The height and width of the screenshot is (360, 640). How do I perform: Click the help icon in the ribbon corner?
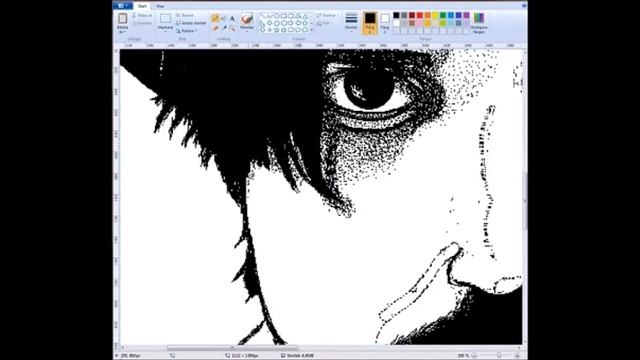click(524, 6)
